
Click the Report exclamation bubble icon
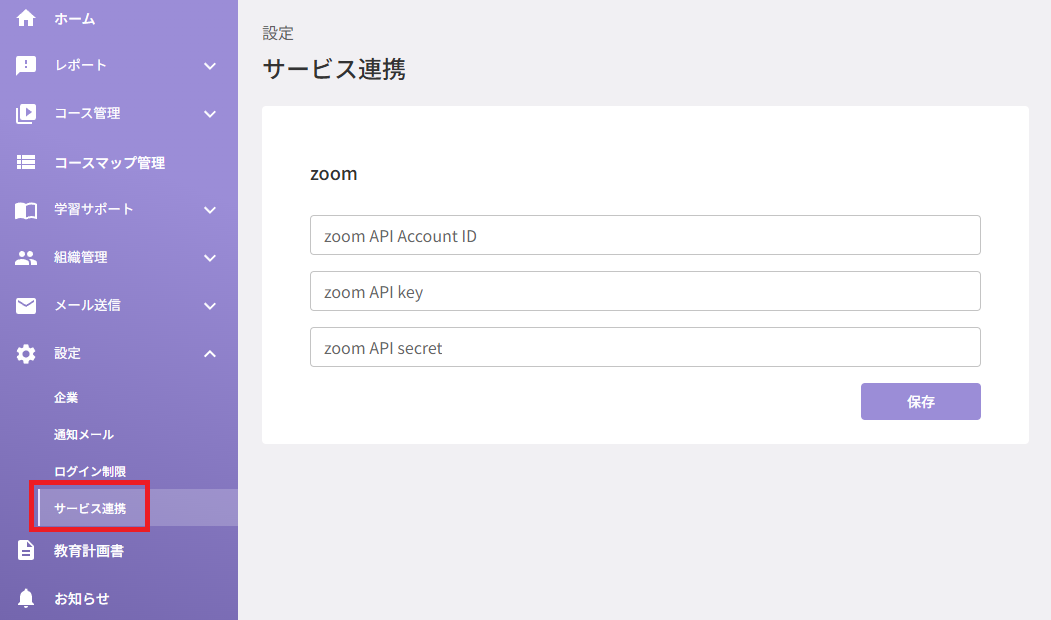pyautogui.click(x=25, y=66)
